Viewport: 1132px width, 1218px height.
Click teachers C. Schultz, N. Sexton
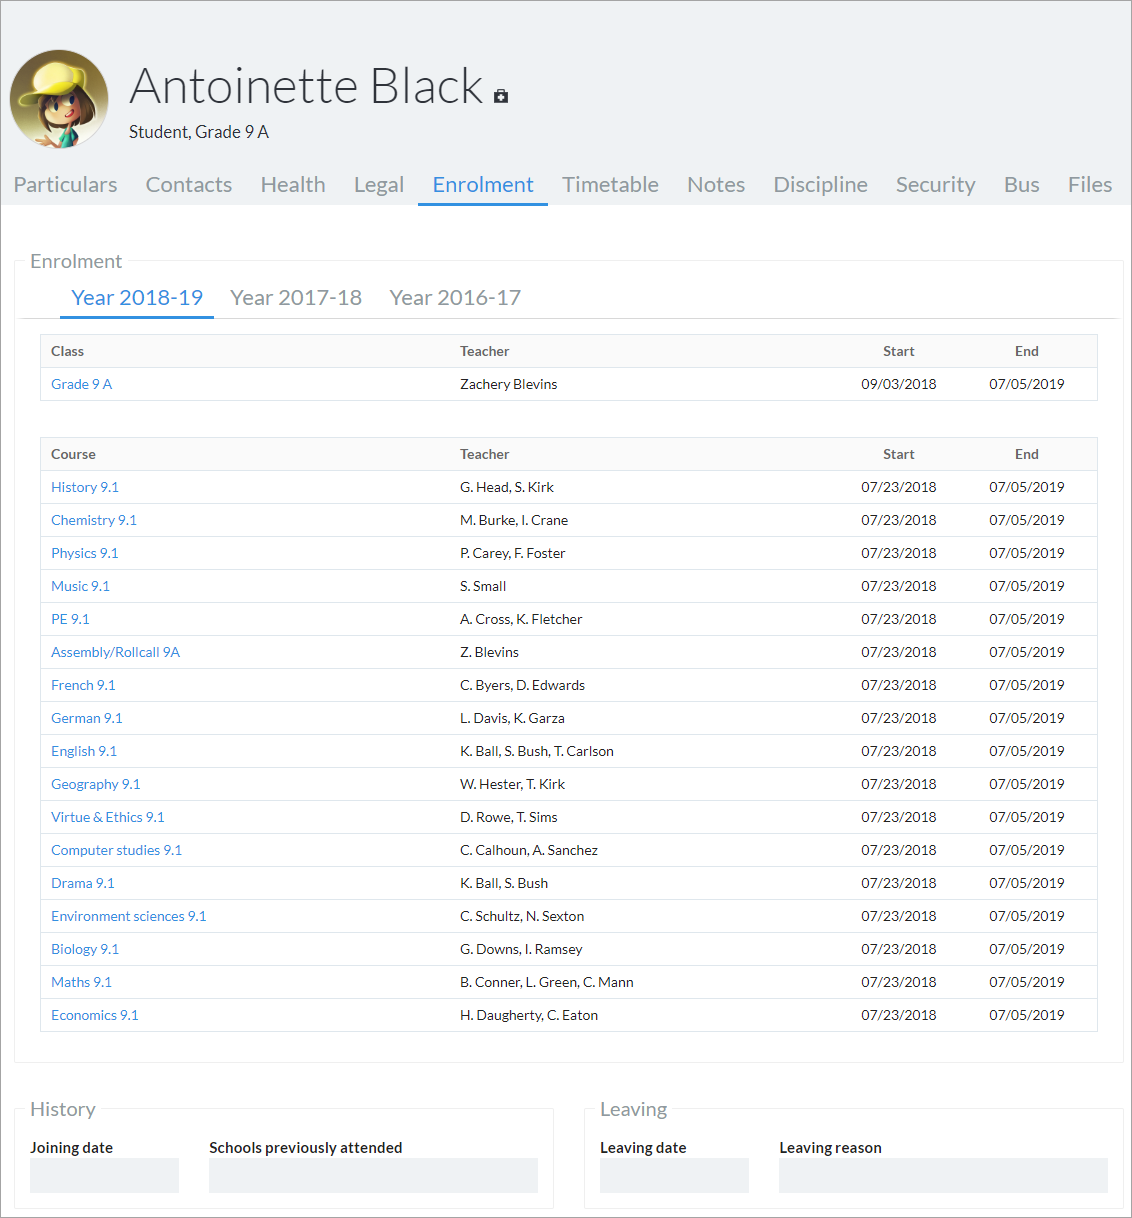[x=522, y=916]
